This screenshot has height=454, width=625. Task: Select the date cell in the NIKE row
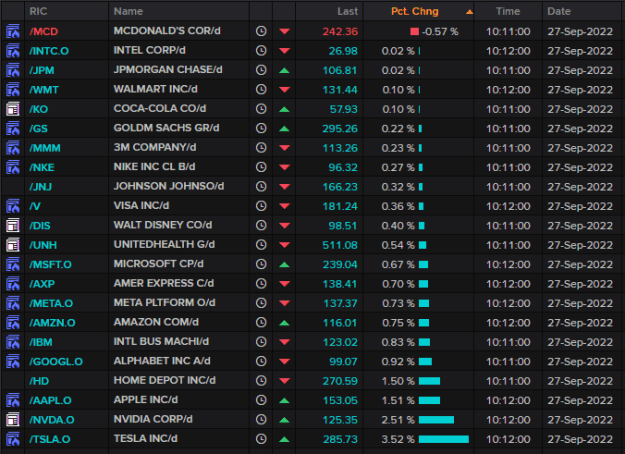pos(580,167)
